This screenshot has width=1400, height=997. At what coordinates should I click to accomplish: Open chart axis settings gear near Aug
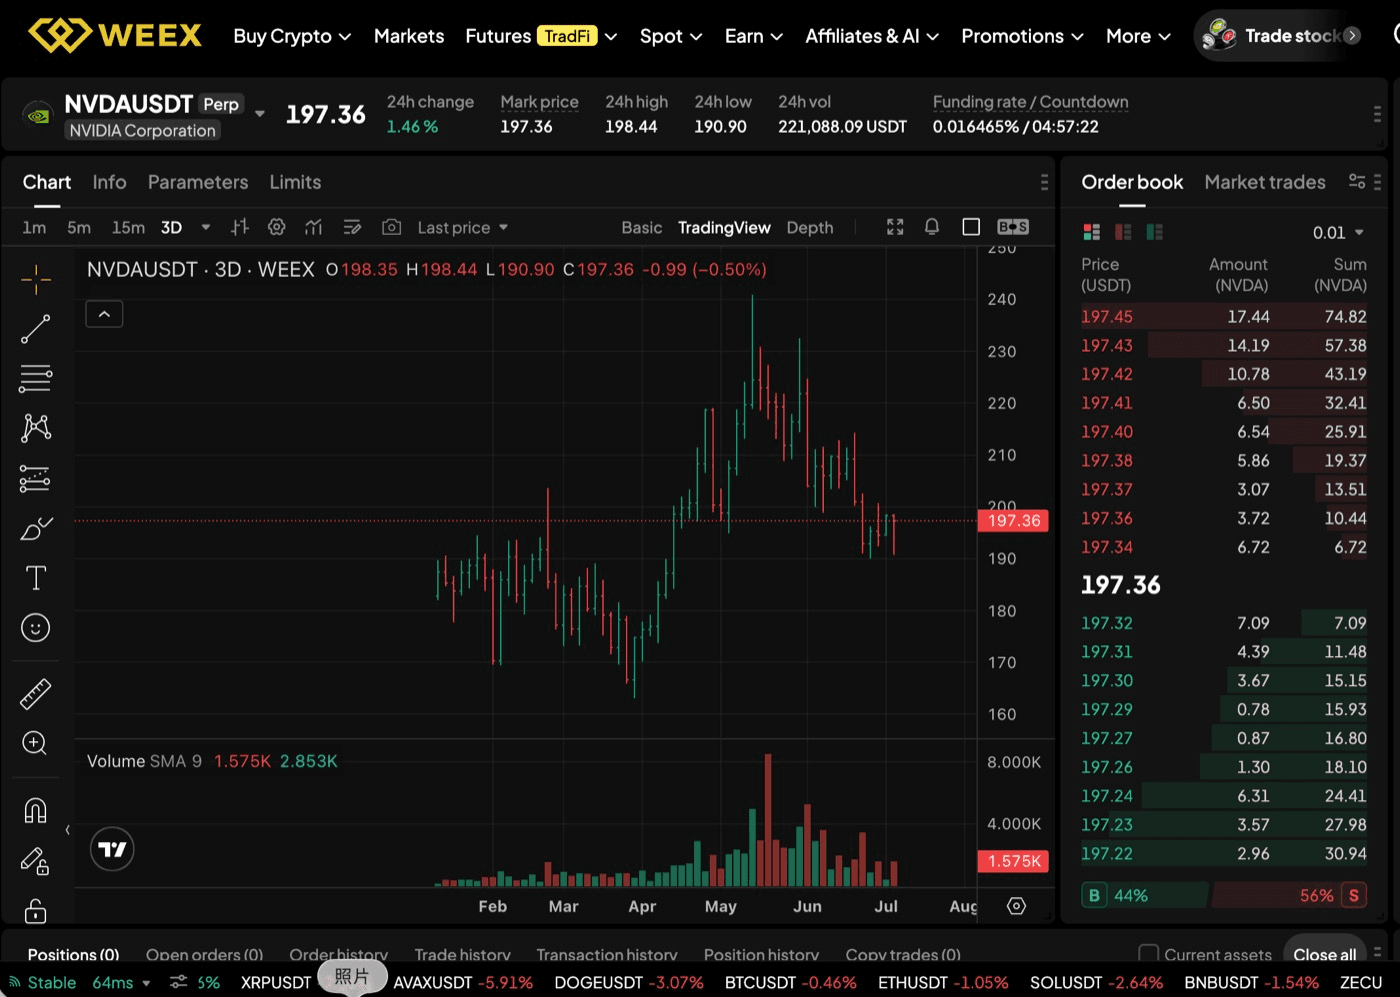(1017, 906)
